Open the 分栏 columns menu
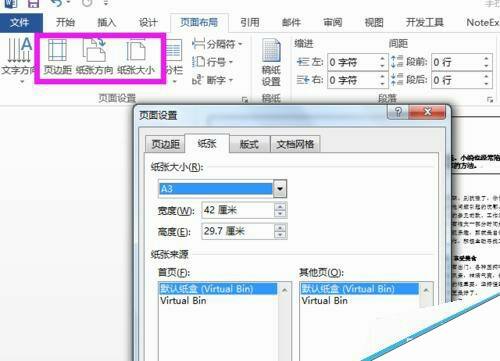 pyautogui.click(x=174, y=60)
